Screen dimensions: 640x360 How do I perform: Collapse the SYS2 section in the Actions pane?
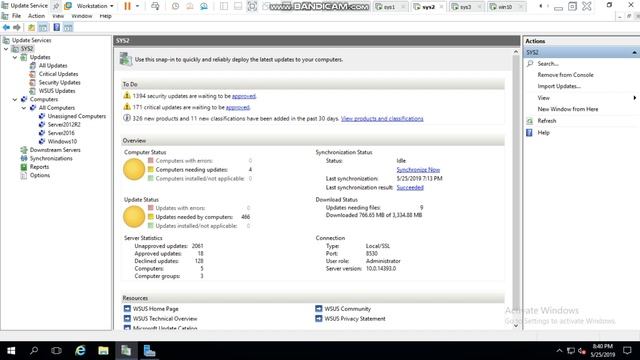point(634,53)
